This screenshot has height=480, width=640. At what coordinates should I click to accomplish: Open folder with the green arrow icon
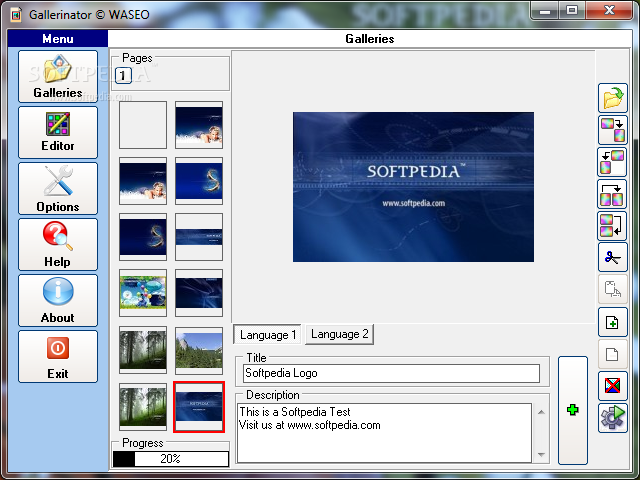(x=613, y=98)
